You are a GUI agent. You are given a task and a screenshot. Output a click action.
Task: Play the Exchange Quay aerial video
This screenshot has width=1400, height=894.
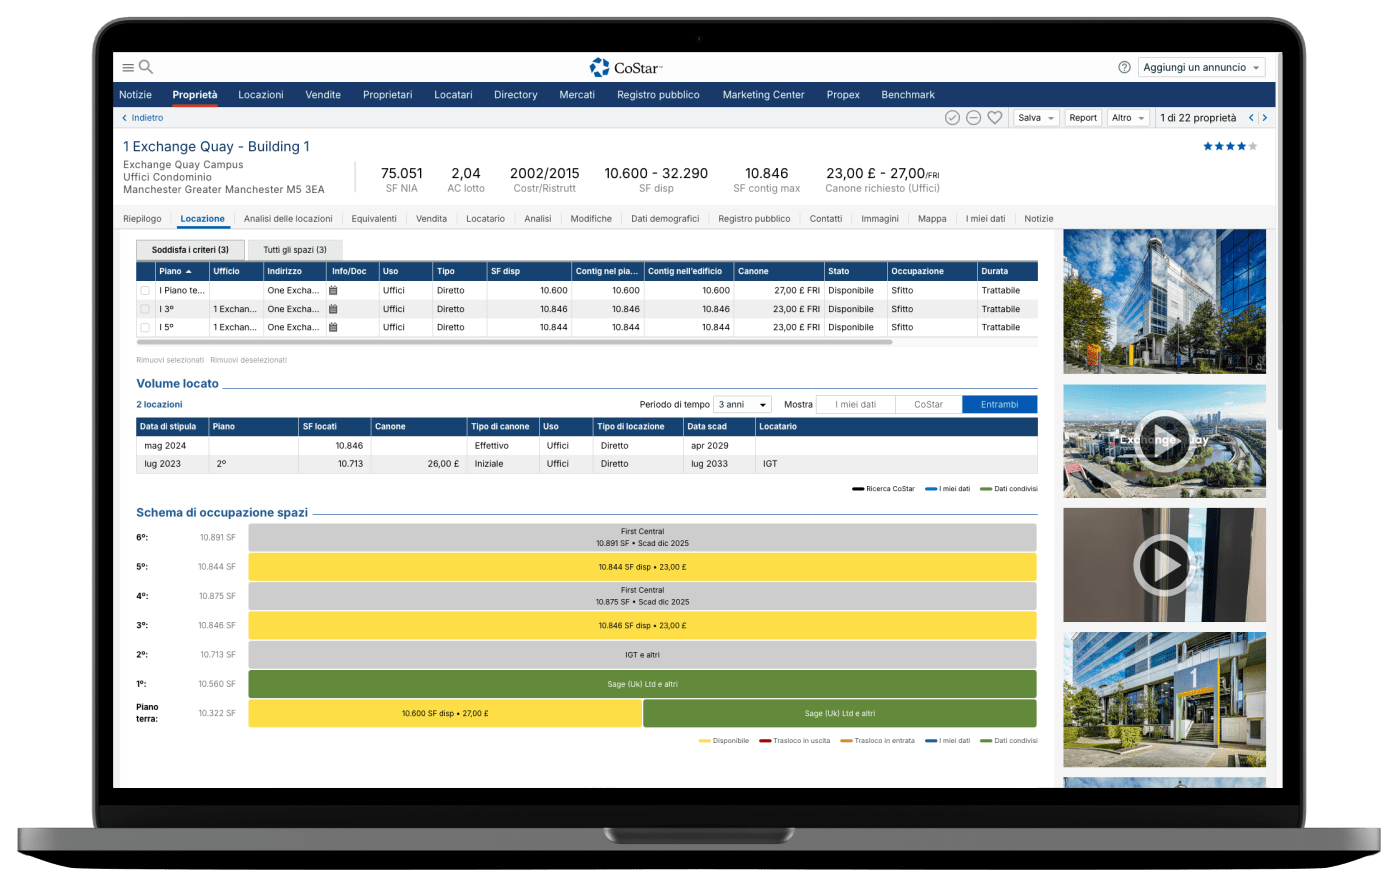1164,441
